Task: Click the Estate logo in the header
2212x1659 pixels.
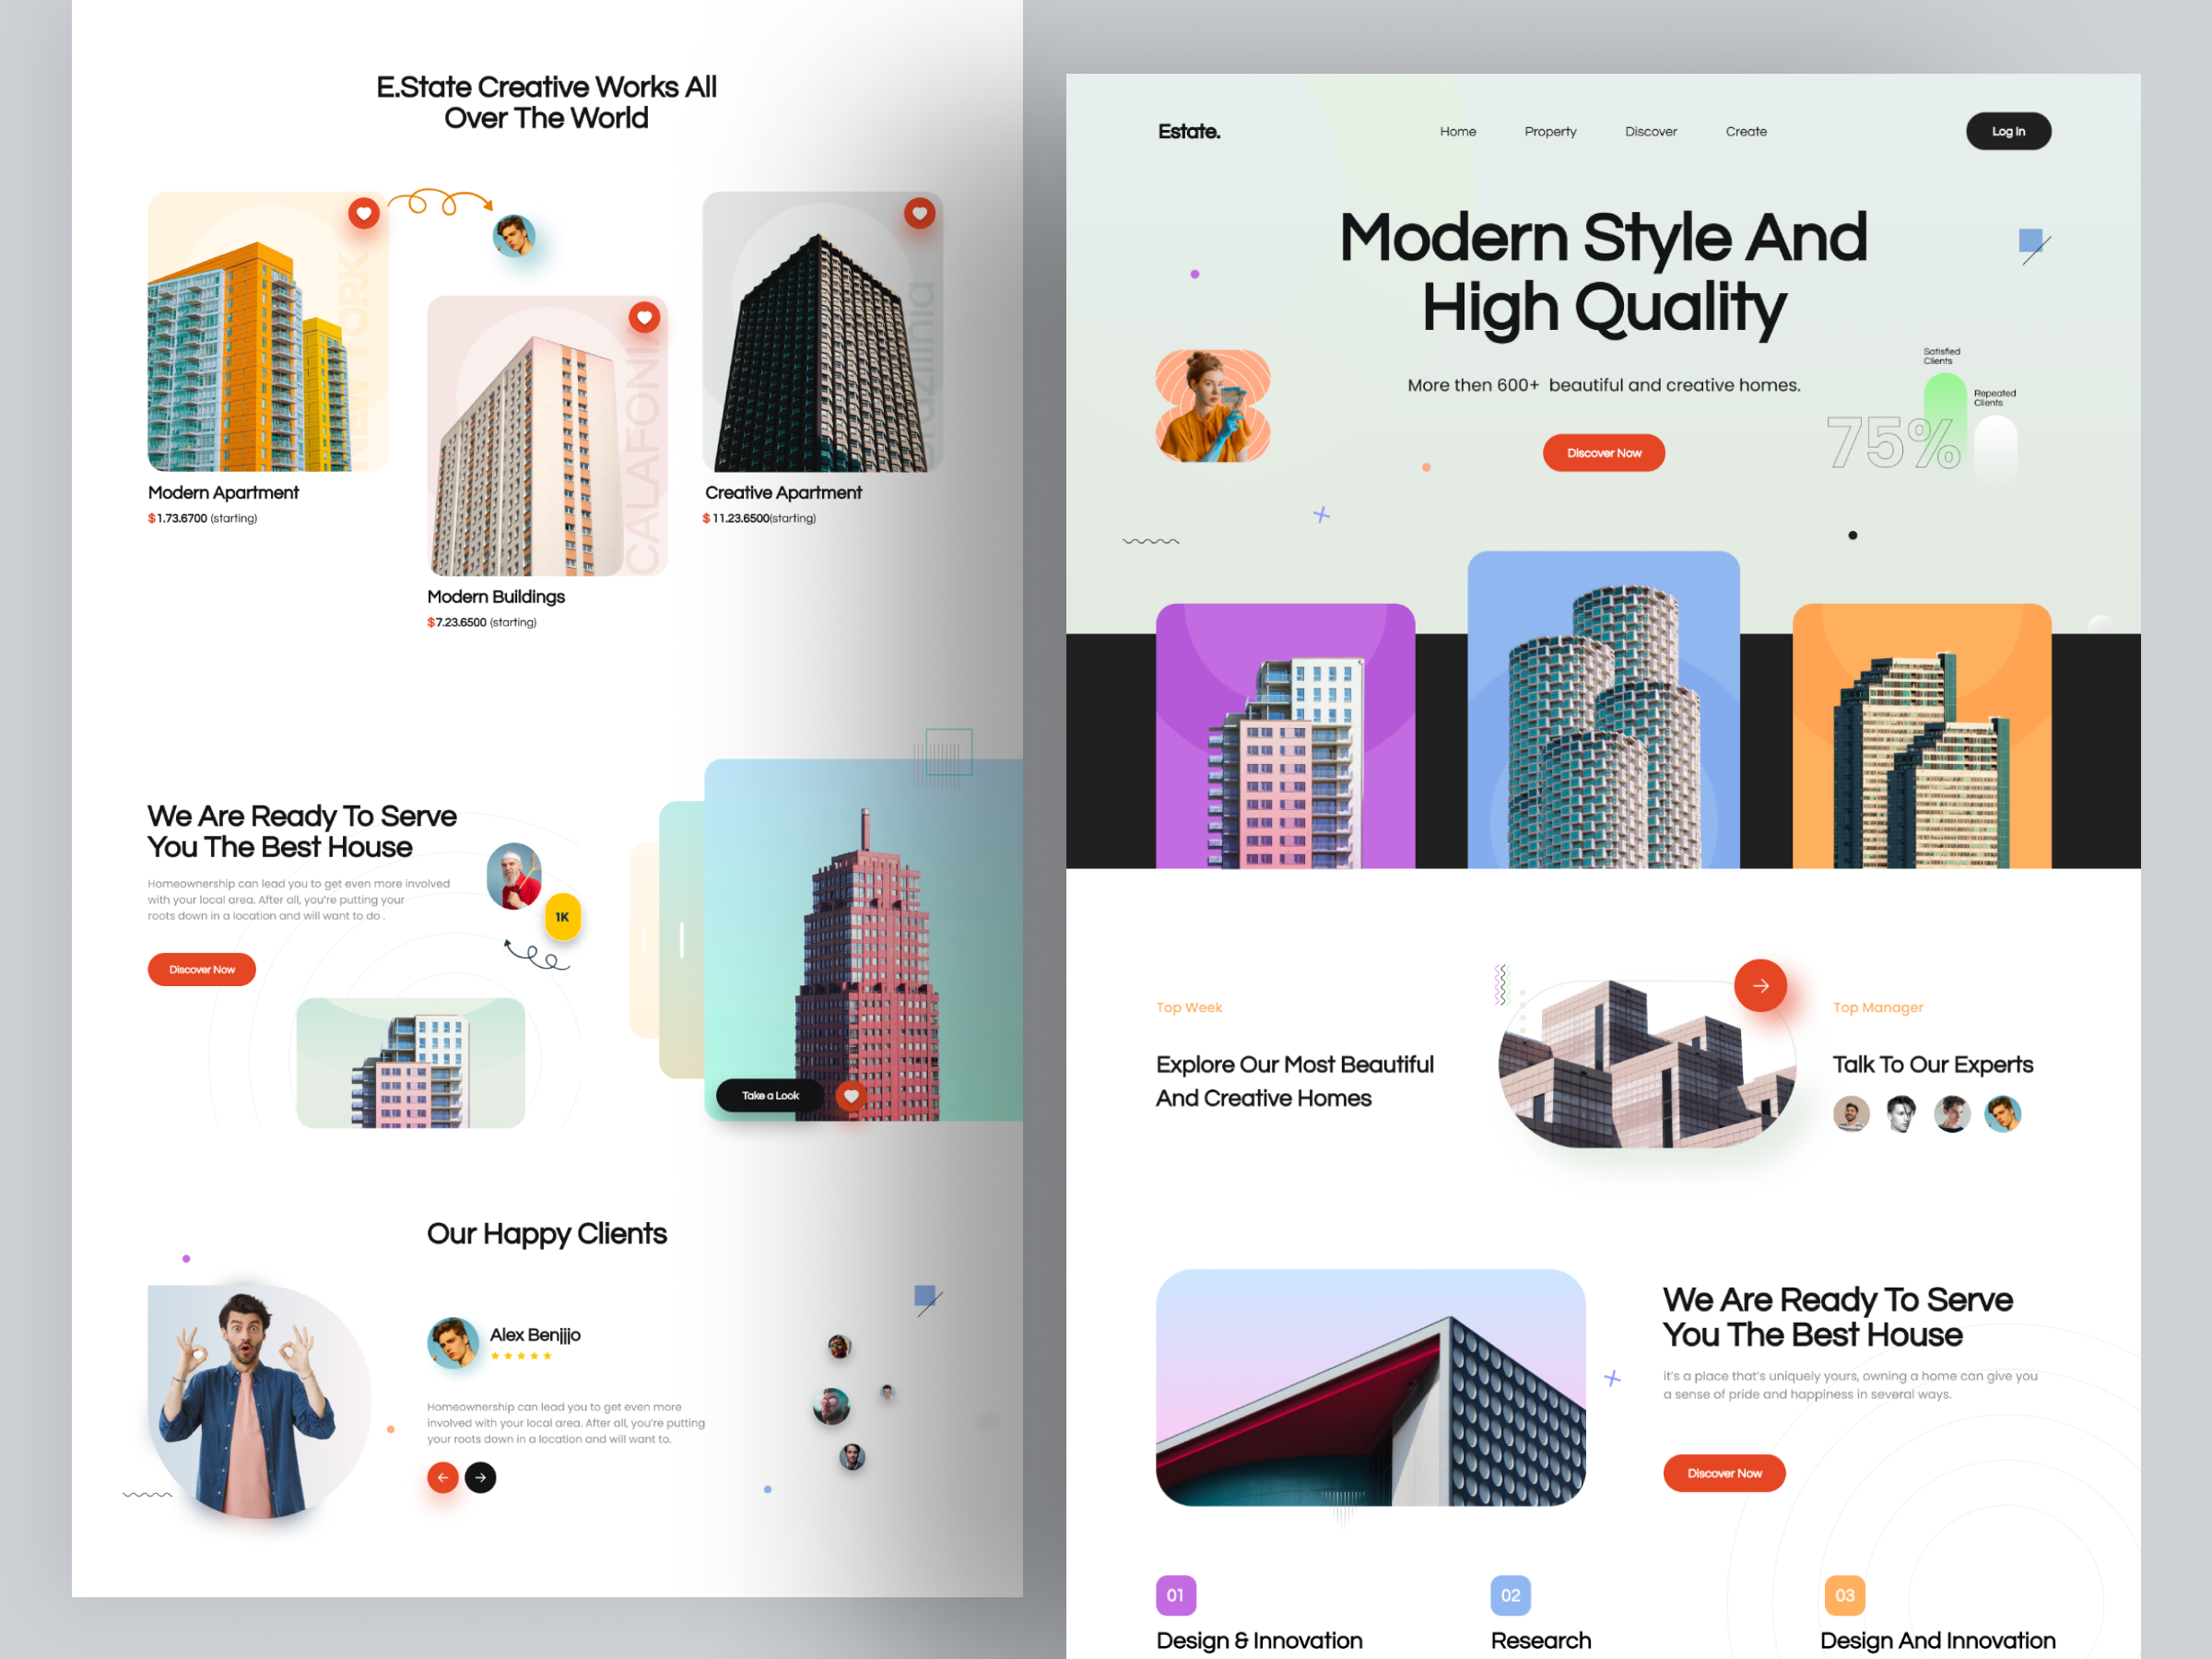Action: click(1189, 131)
